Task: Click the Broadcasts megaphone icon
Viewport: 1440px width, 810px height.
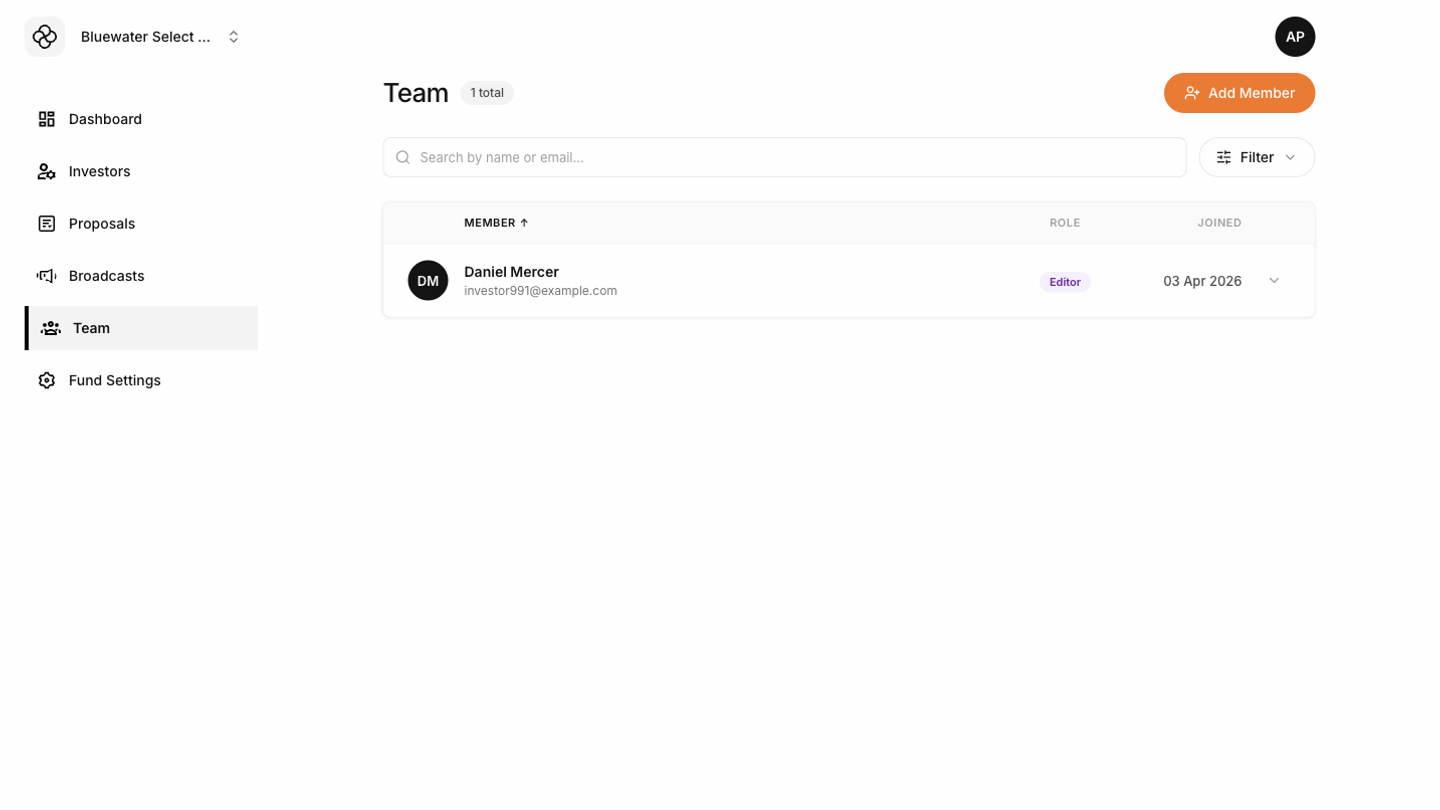Action: [x=47, y=276]
